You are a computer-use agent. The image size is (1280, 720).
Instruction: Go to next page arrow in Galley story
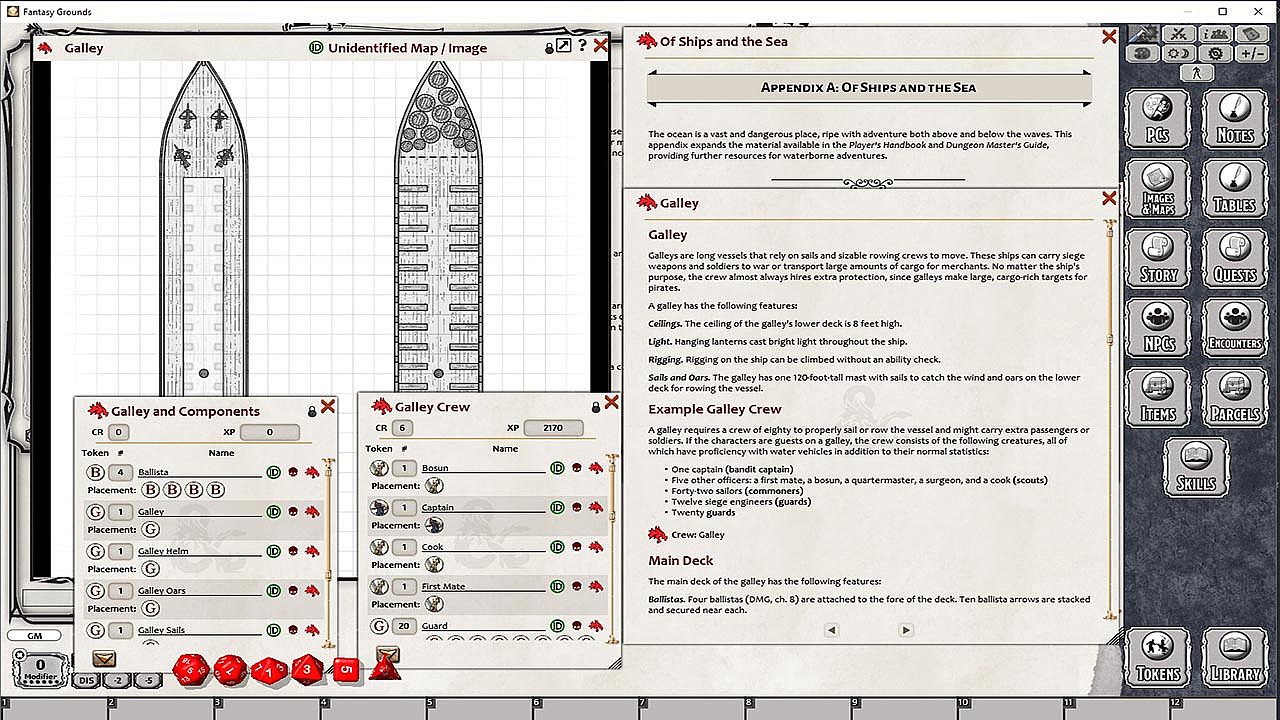tap(906, 630)
